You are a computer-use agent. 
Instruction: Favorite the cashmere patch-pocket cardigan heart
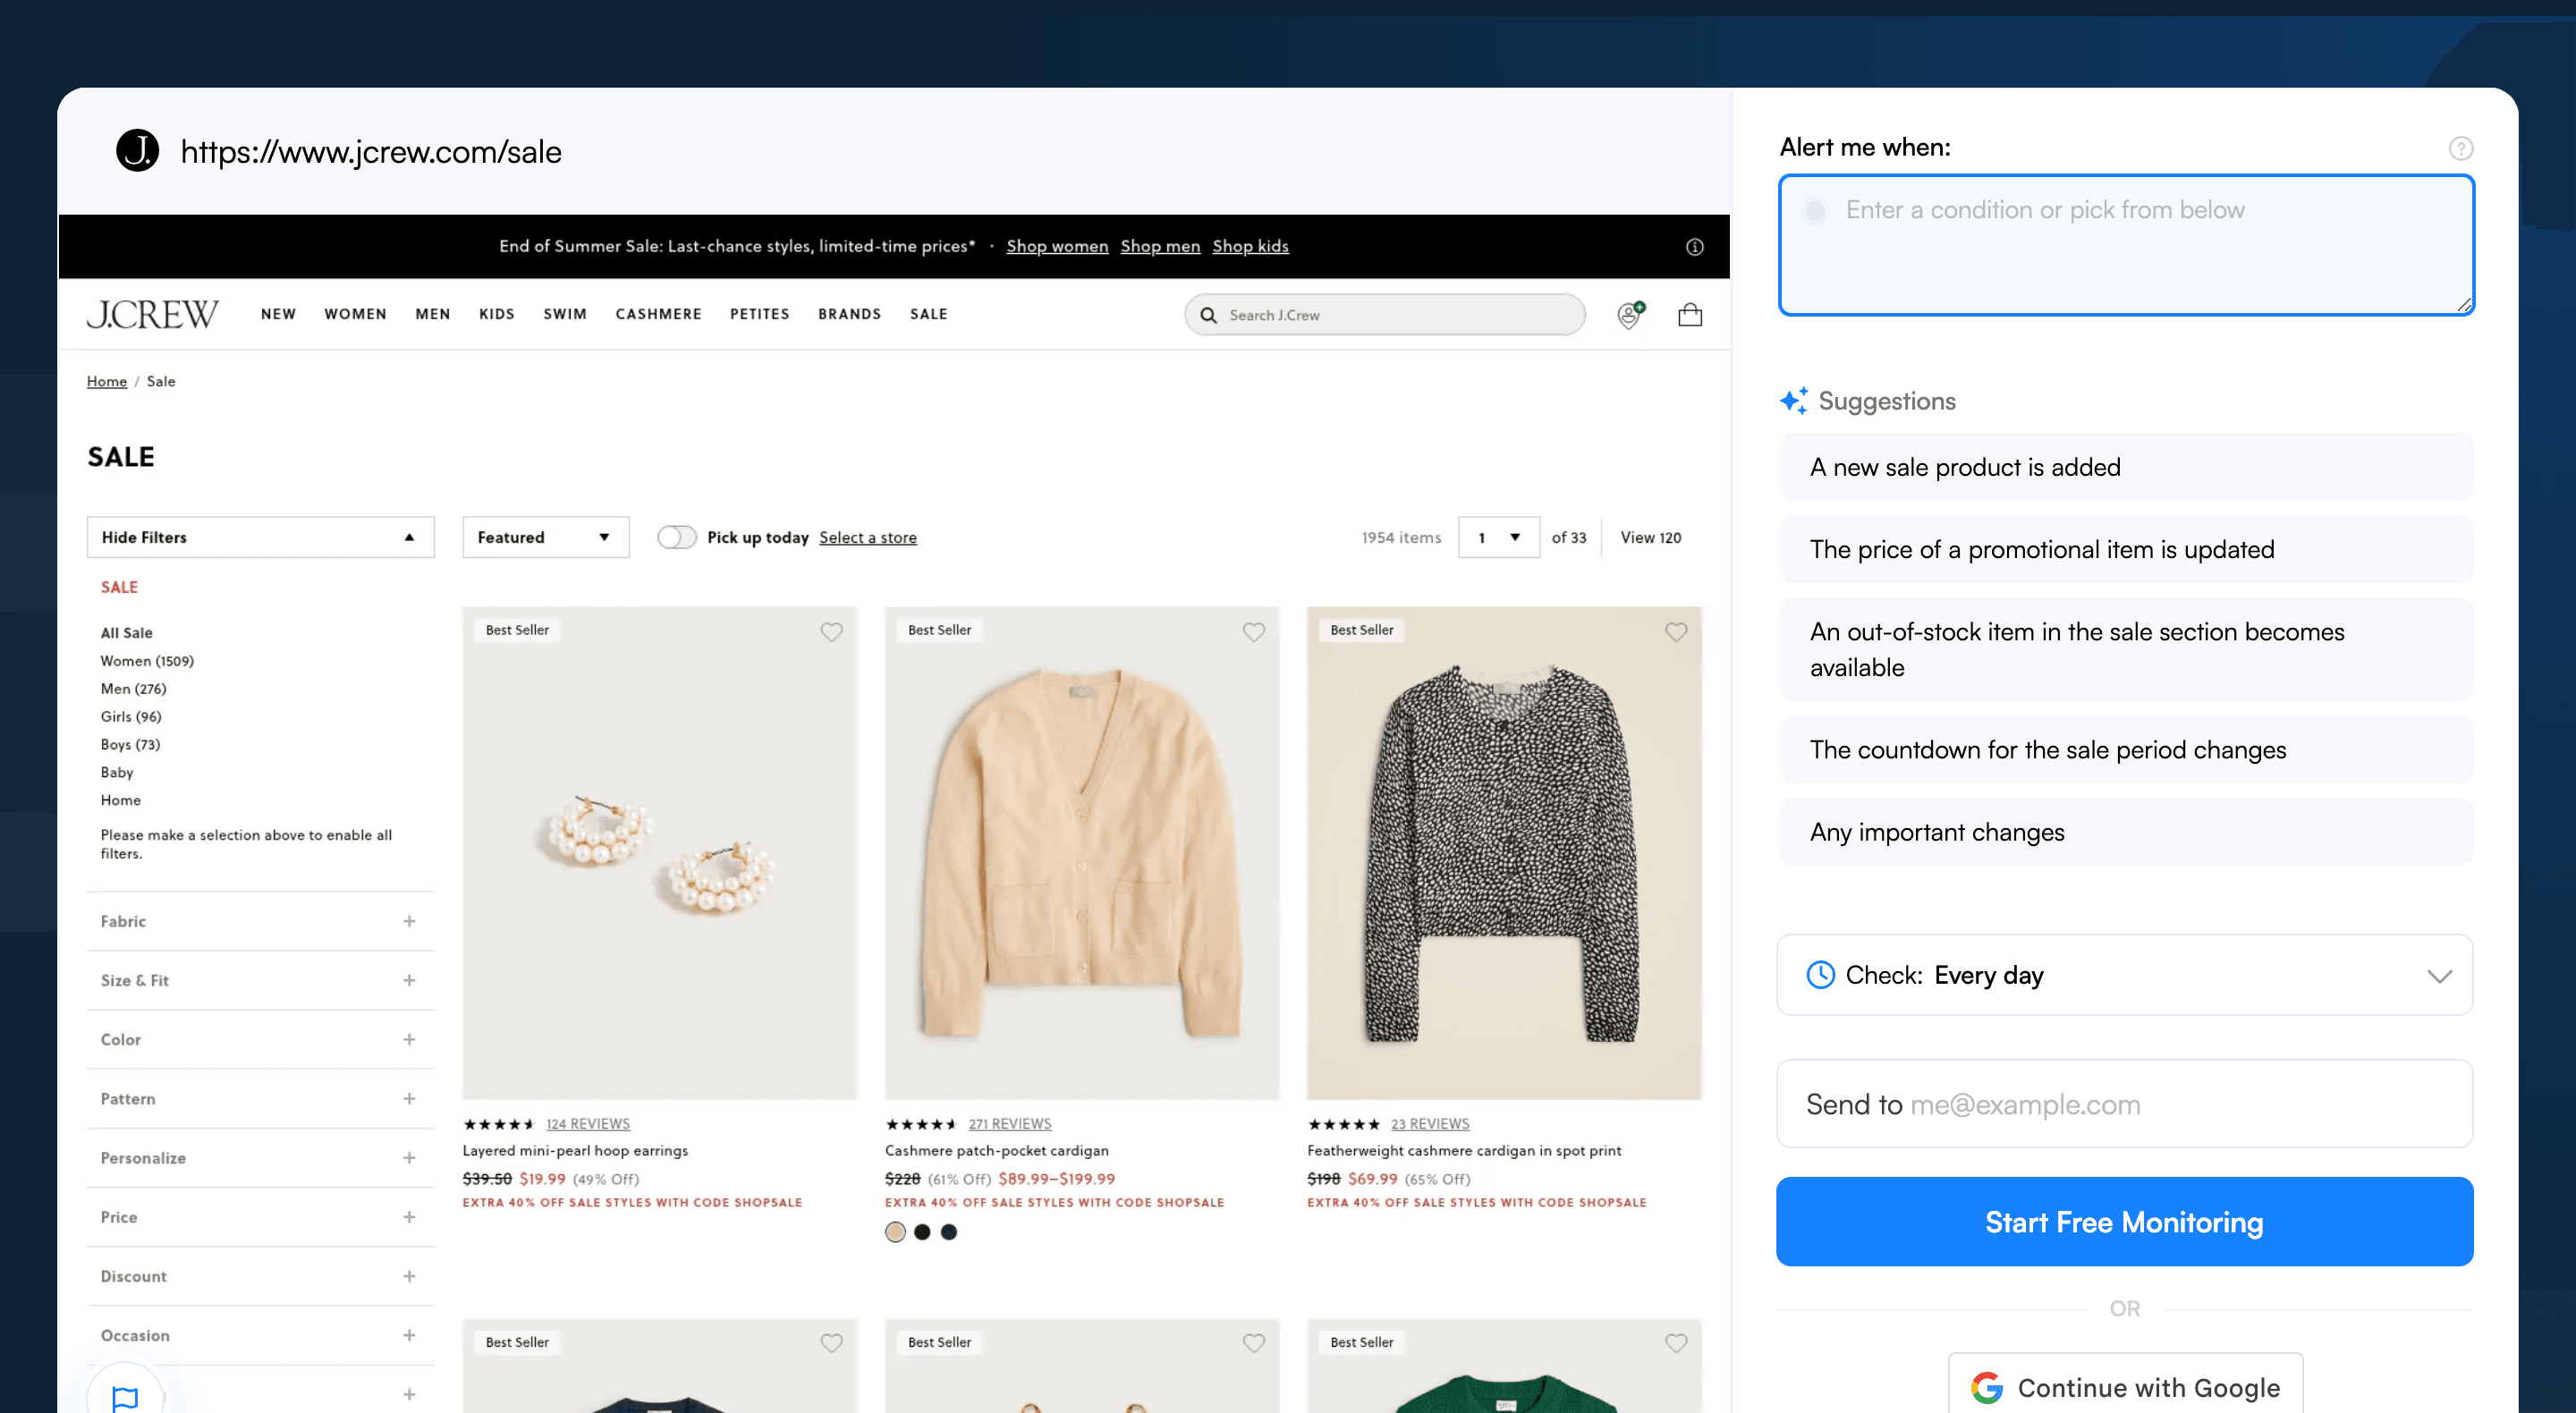pos(1253,632)
